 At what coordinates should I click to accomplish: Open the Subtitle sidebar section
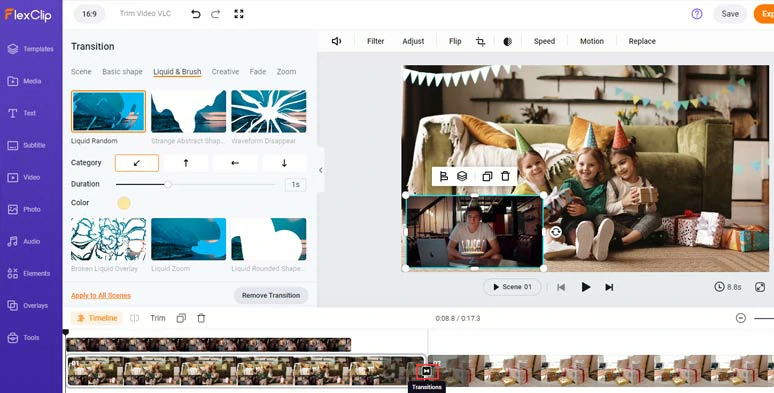point(27,145)
